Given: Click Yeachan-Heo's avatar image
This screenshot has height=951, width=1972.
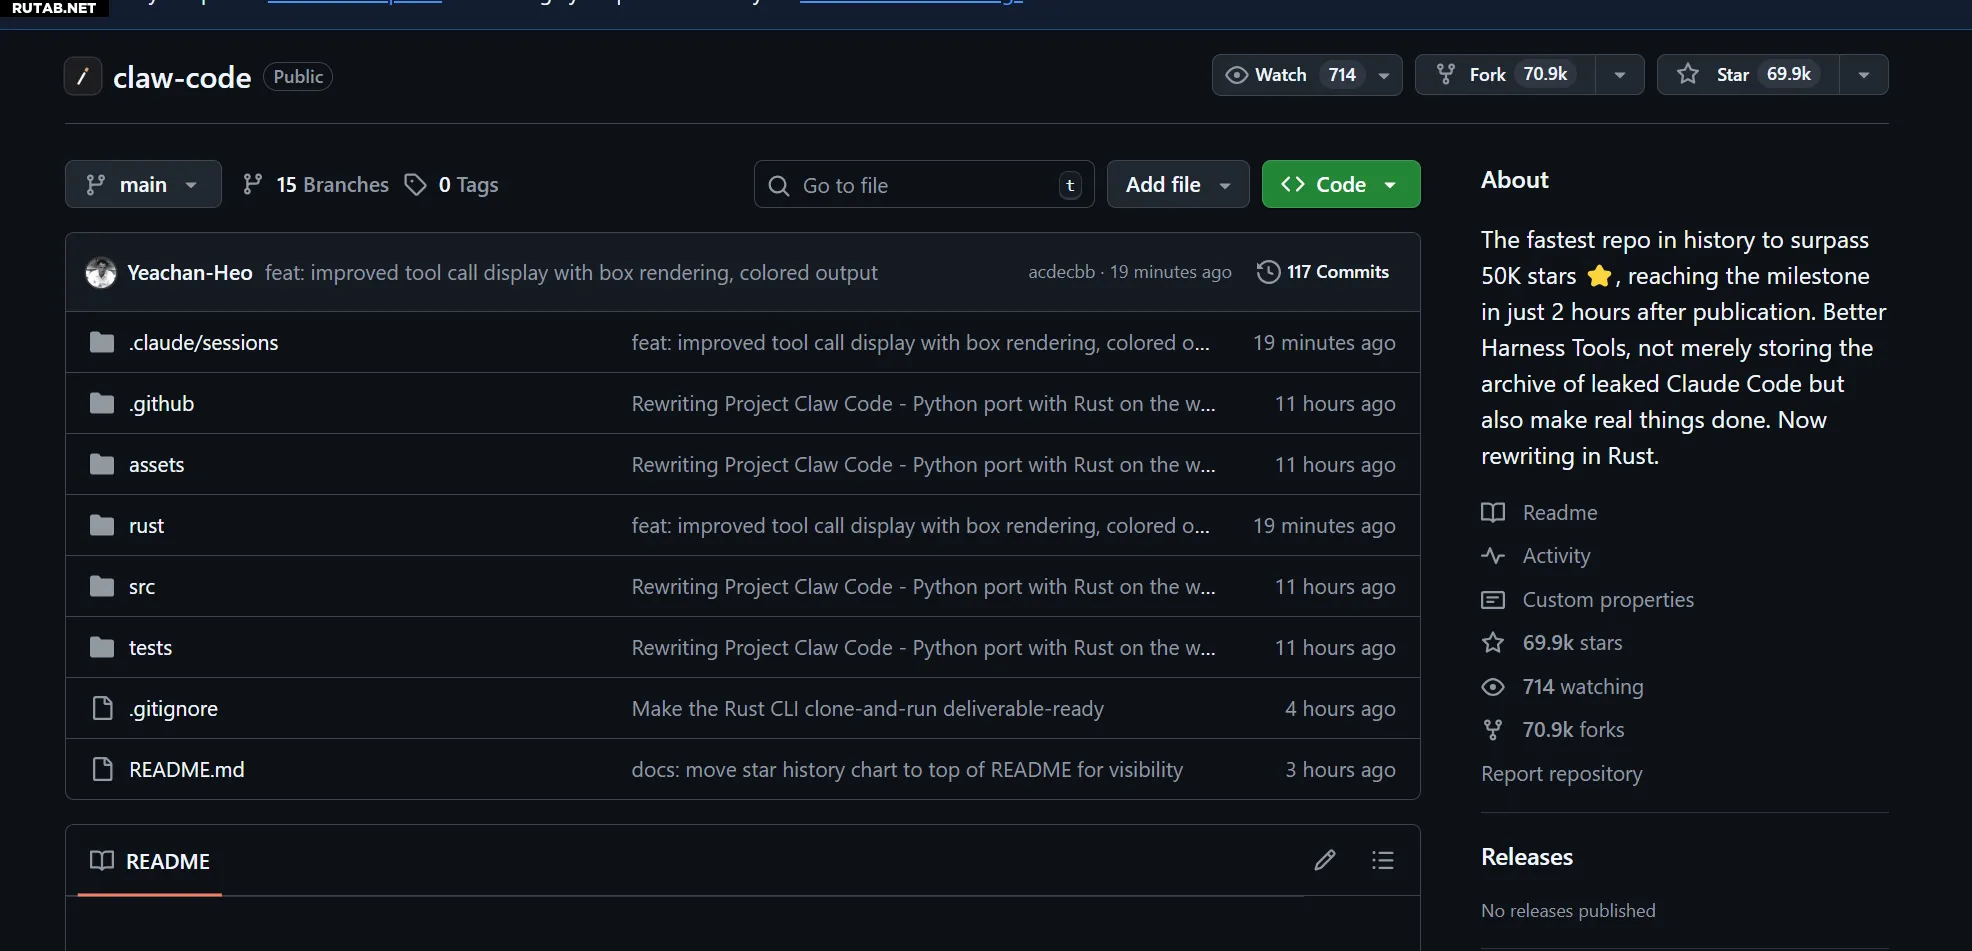Looking at the screenshot, I should [x=101, y=272].
